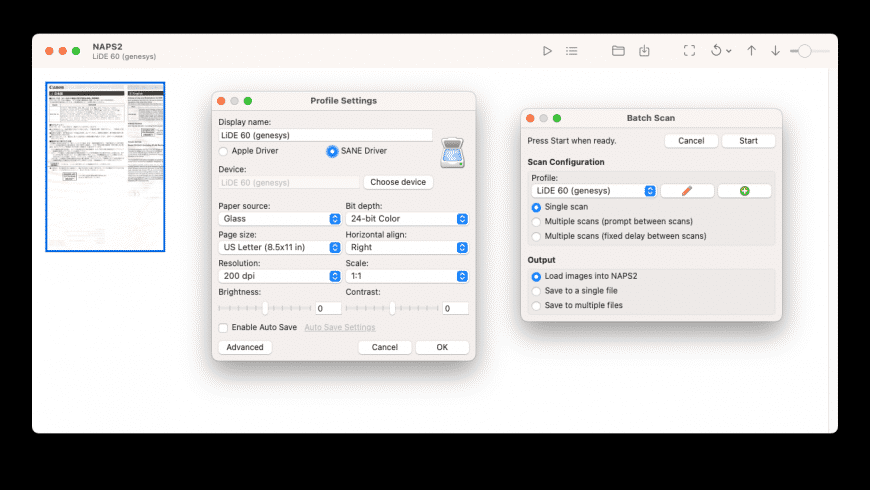The image size is (870, 490).
Task: Select the scanned page thumbnail
Action: click(x=105, y=167)
